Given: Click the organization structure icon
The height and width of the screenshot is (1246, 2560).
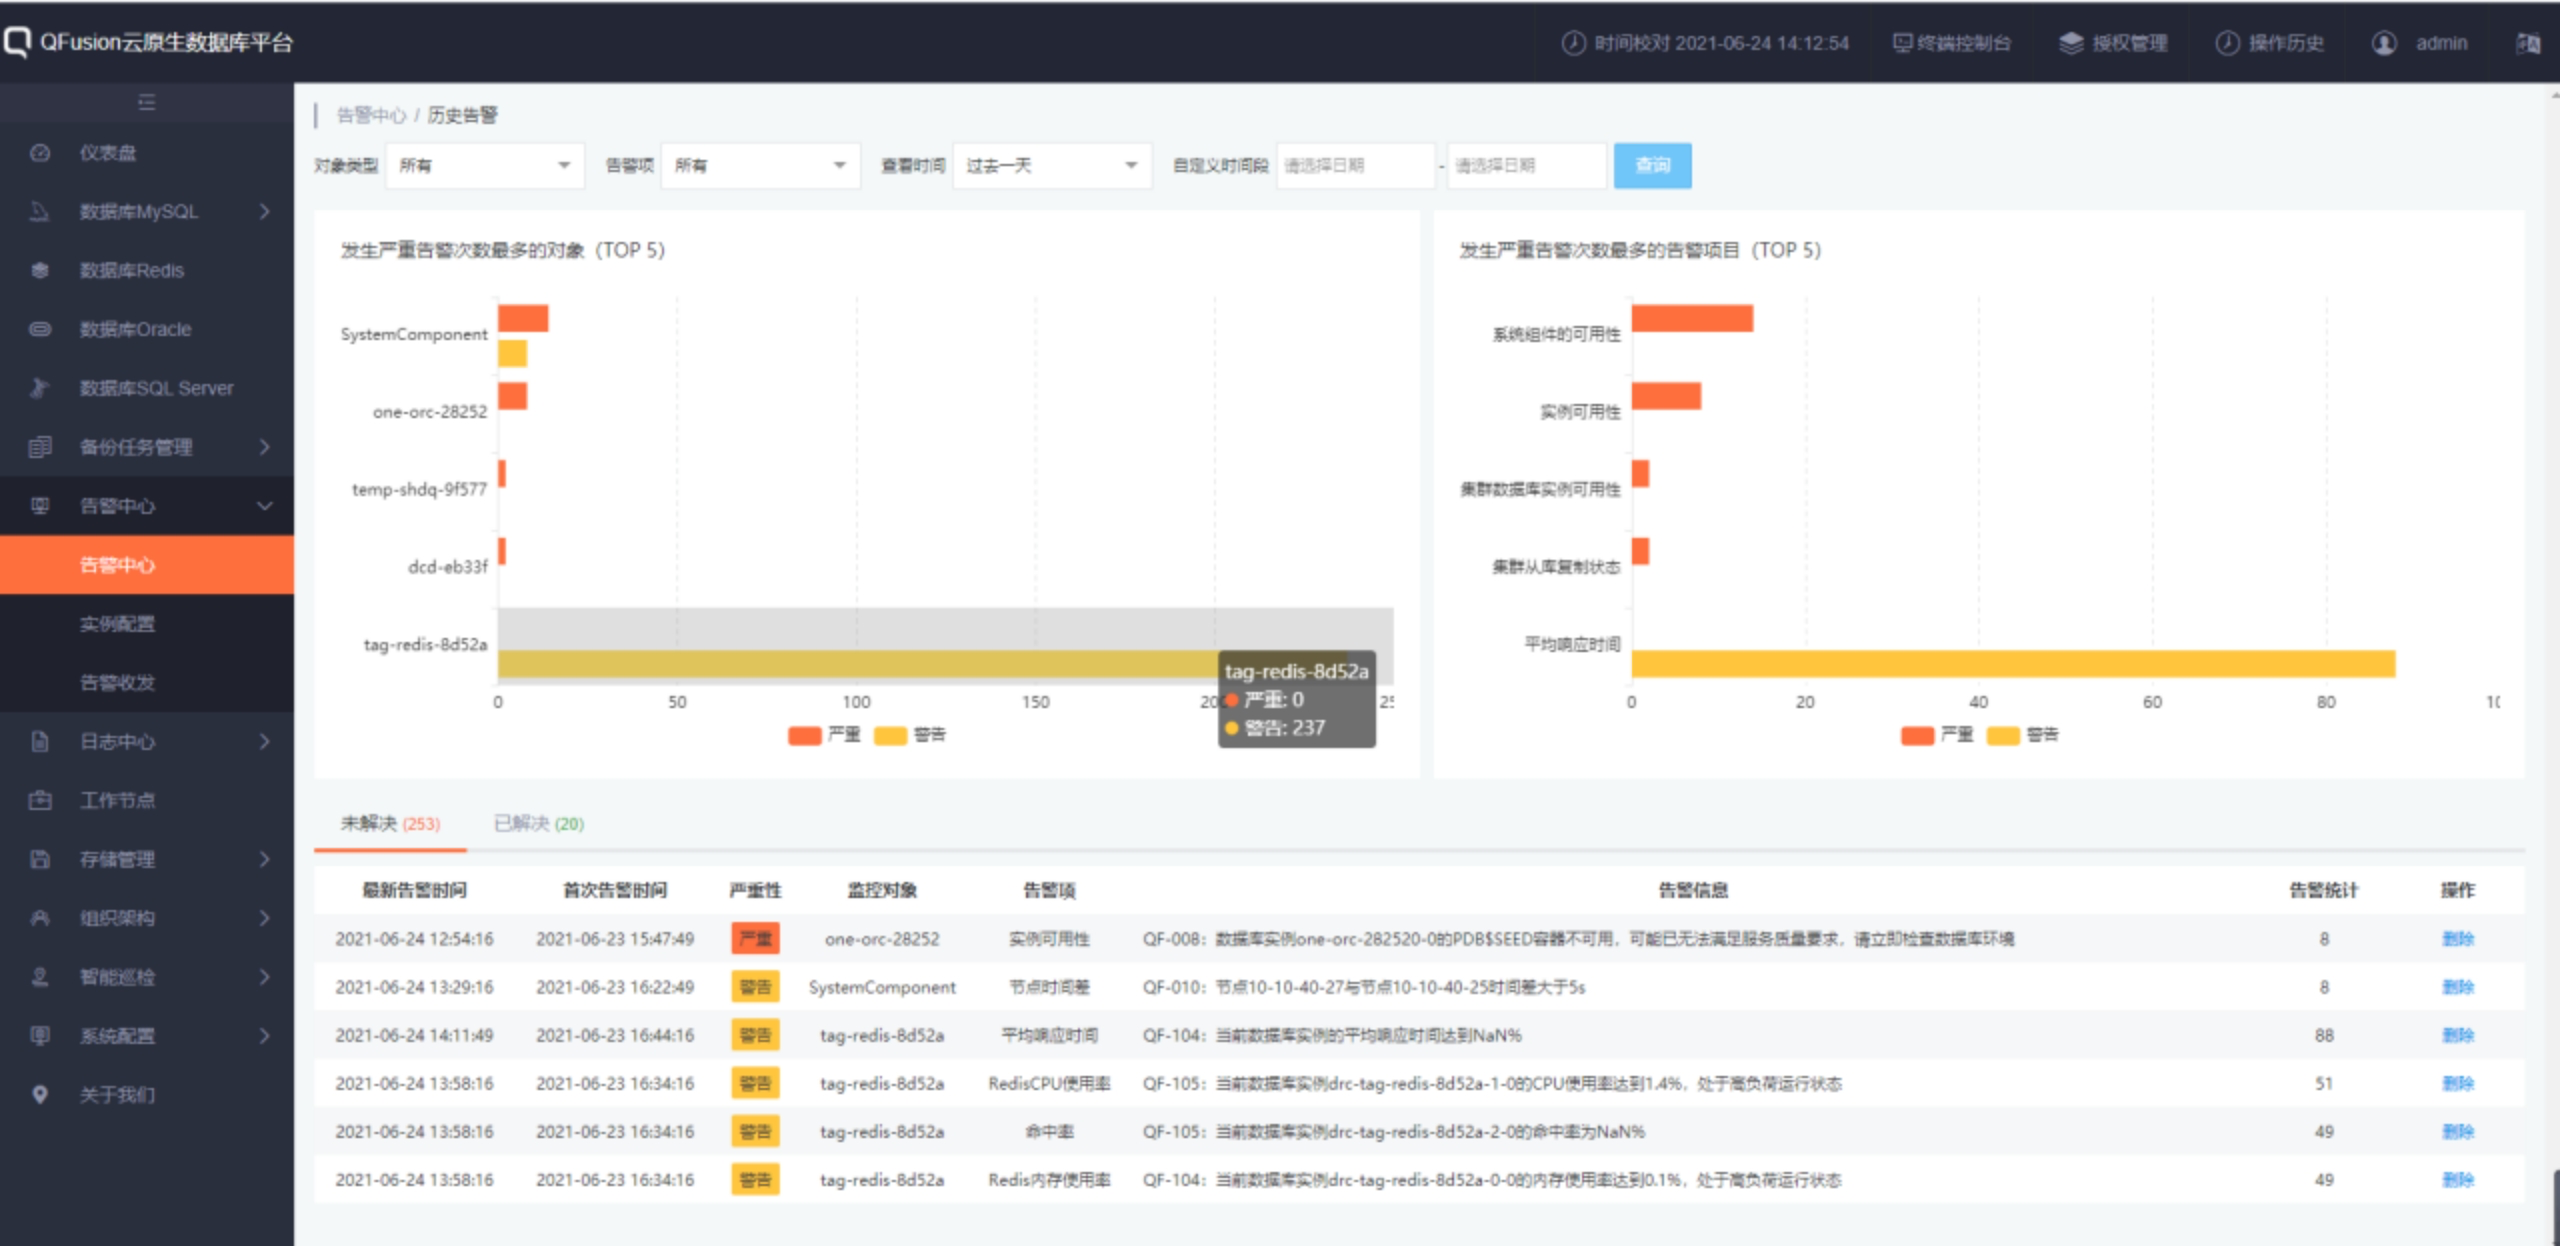Looking at the screenshot, I should (x=40, y=918).
